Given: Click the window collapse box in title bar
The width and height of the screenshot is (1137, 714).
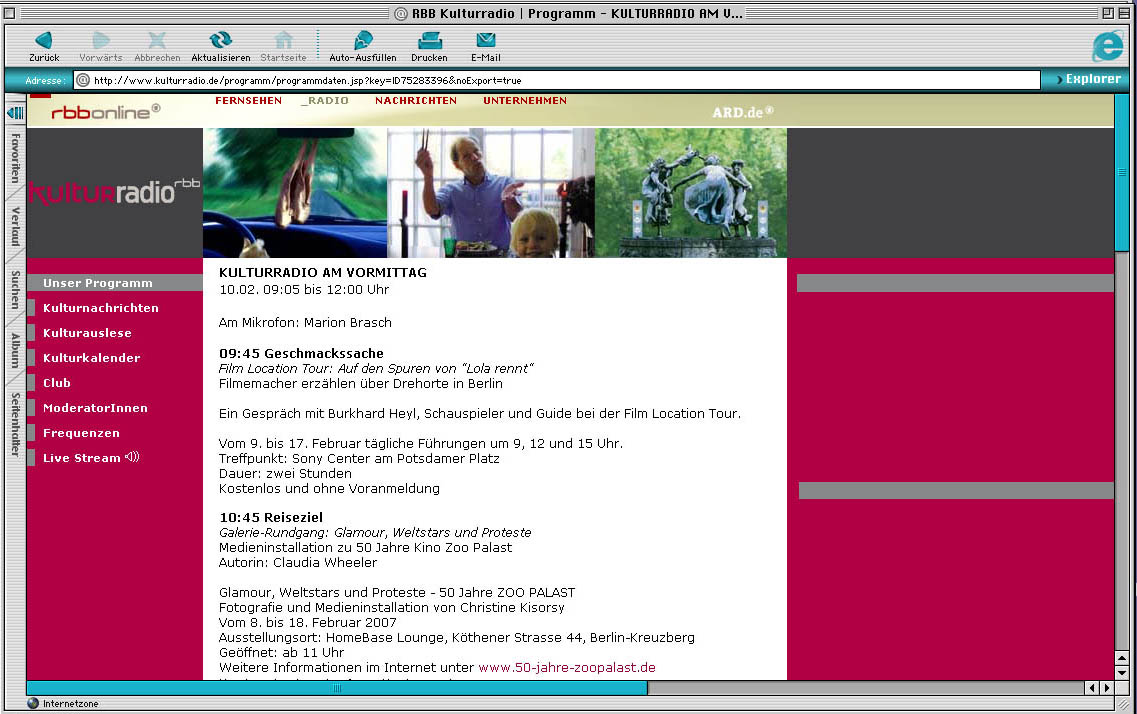Looking at the screenshot, I should click(1124, 13).
